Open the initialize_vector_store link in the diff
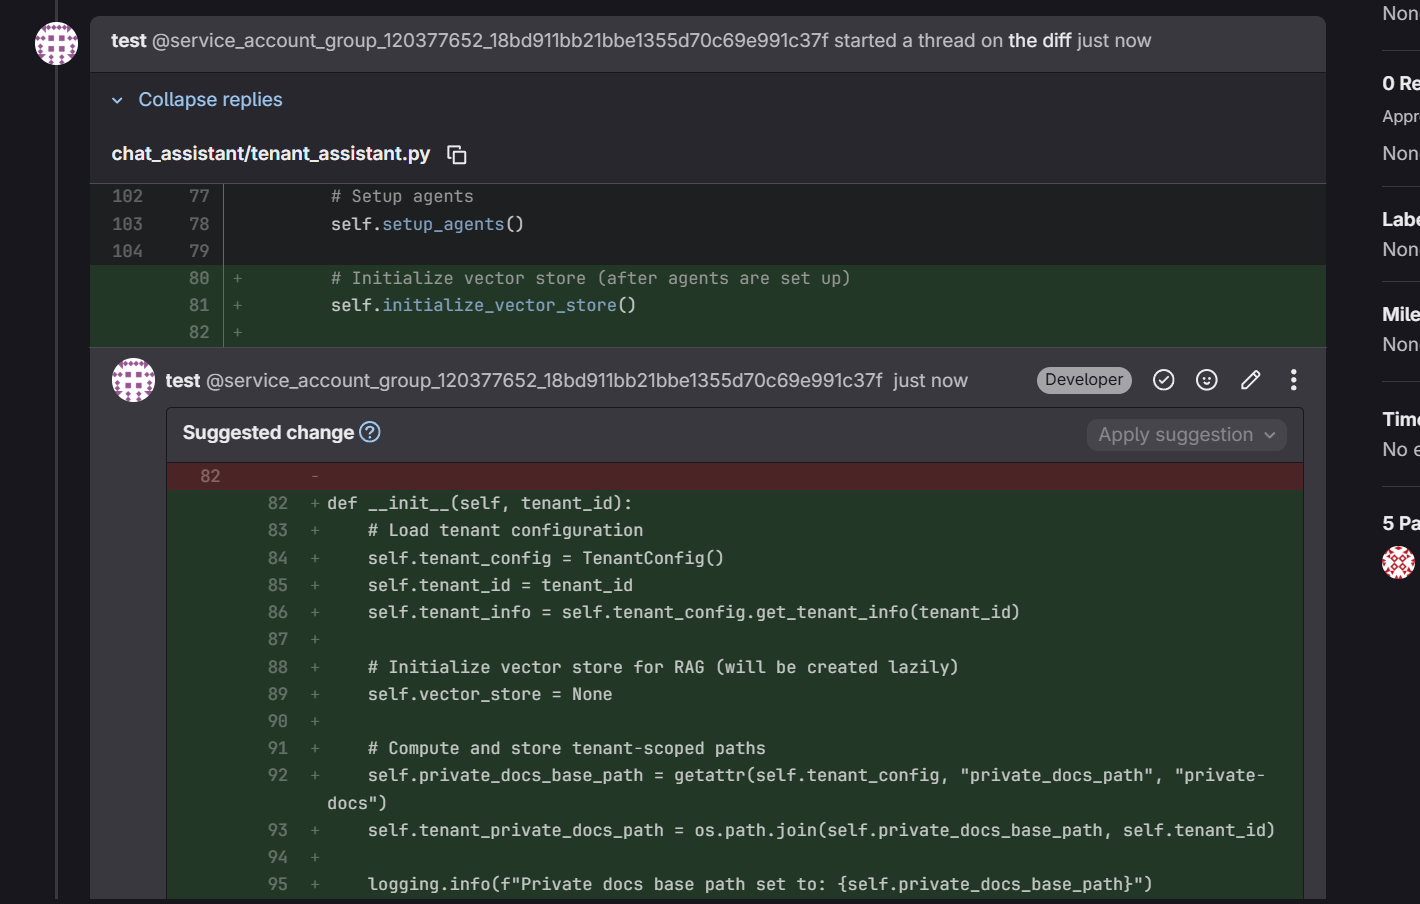The height and width of the screenshot is (904, 1420). click(501, 305)
